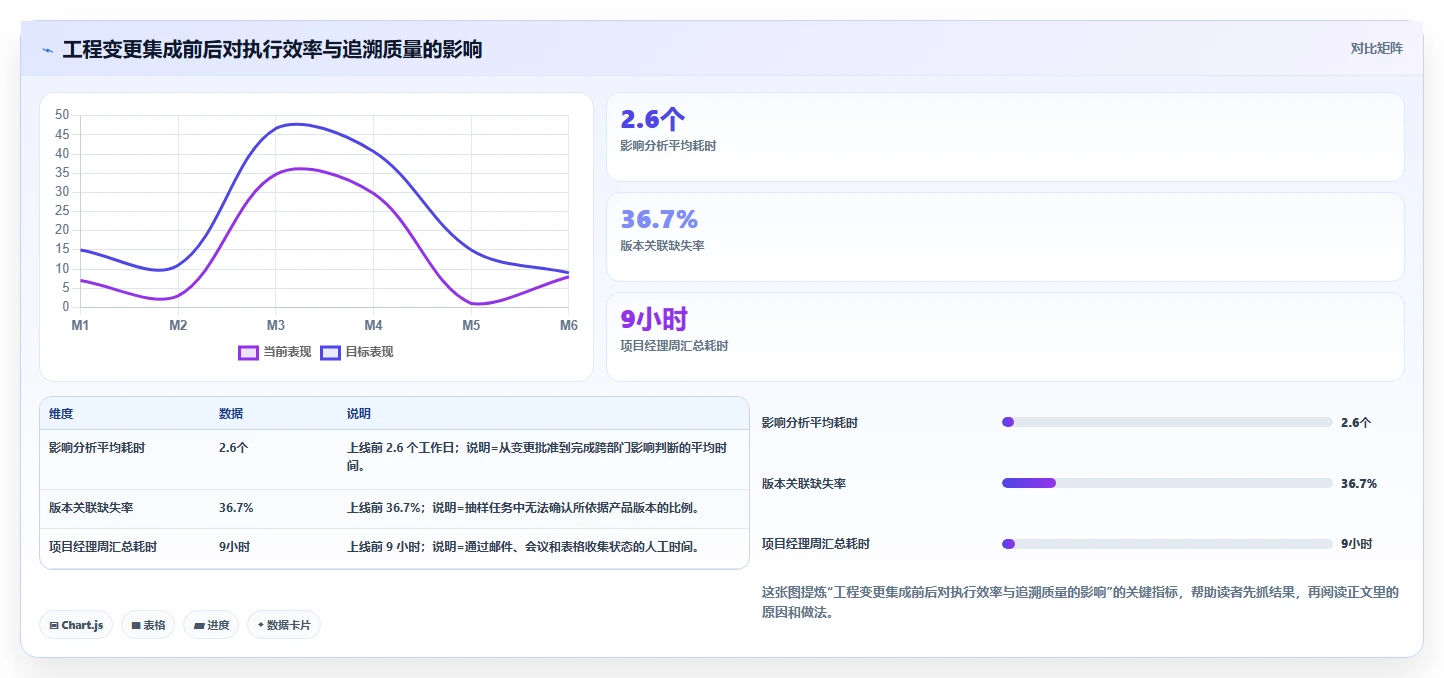Select the 2.6个 data card value

click(x=653, y=120)
